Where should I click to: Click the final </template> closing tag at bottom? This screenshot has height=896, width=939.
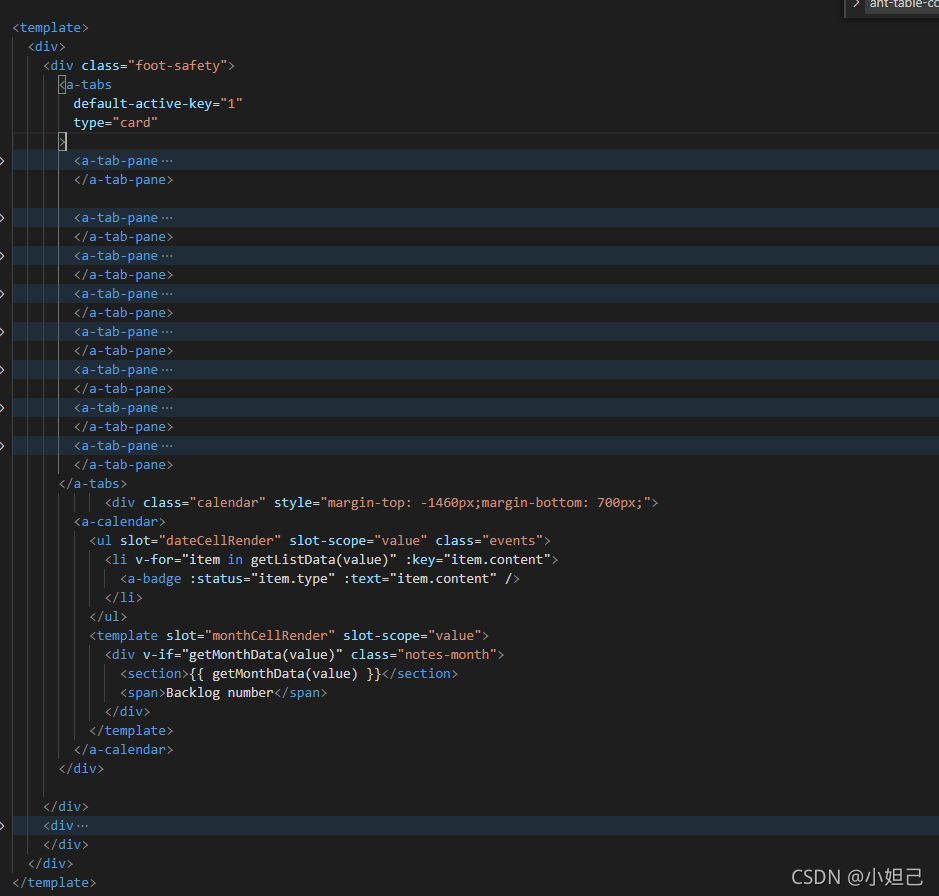point(54,882)
